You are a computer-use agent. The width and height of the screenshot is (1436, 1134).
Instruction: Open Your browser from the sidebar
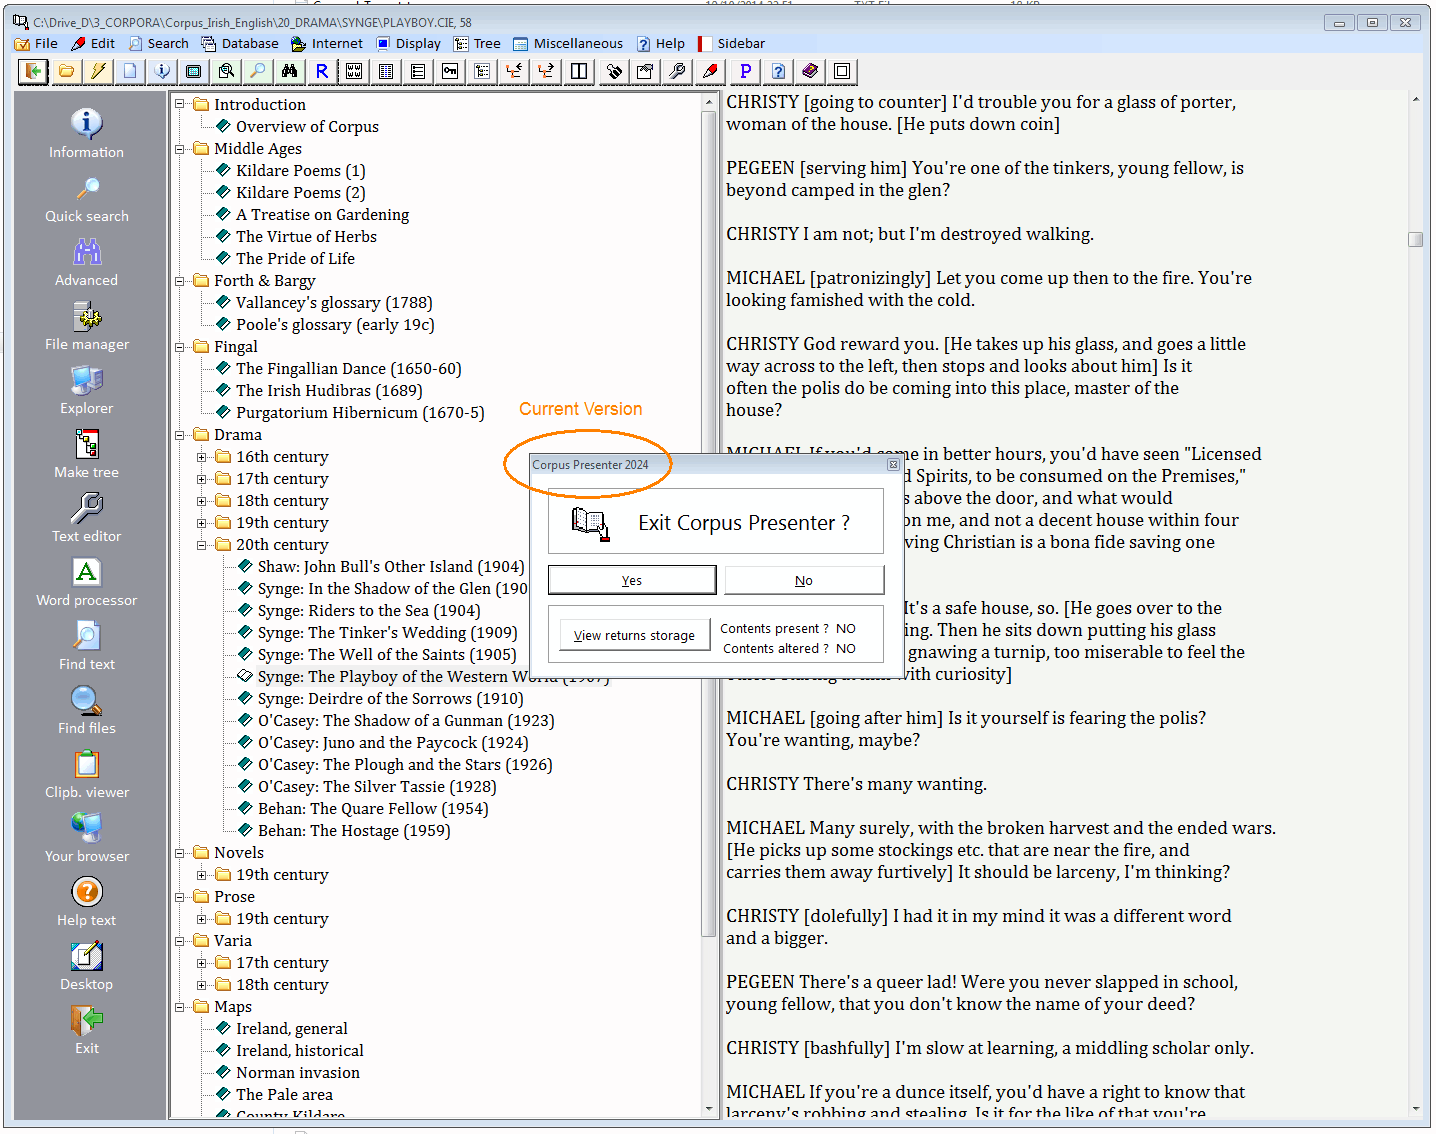[86, 828]
